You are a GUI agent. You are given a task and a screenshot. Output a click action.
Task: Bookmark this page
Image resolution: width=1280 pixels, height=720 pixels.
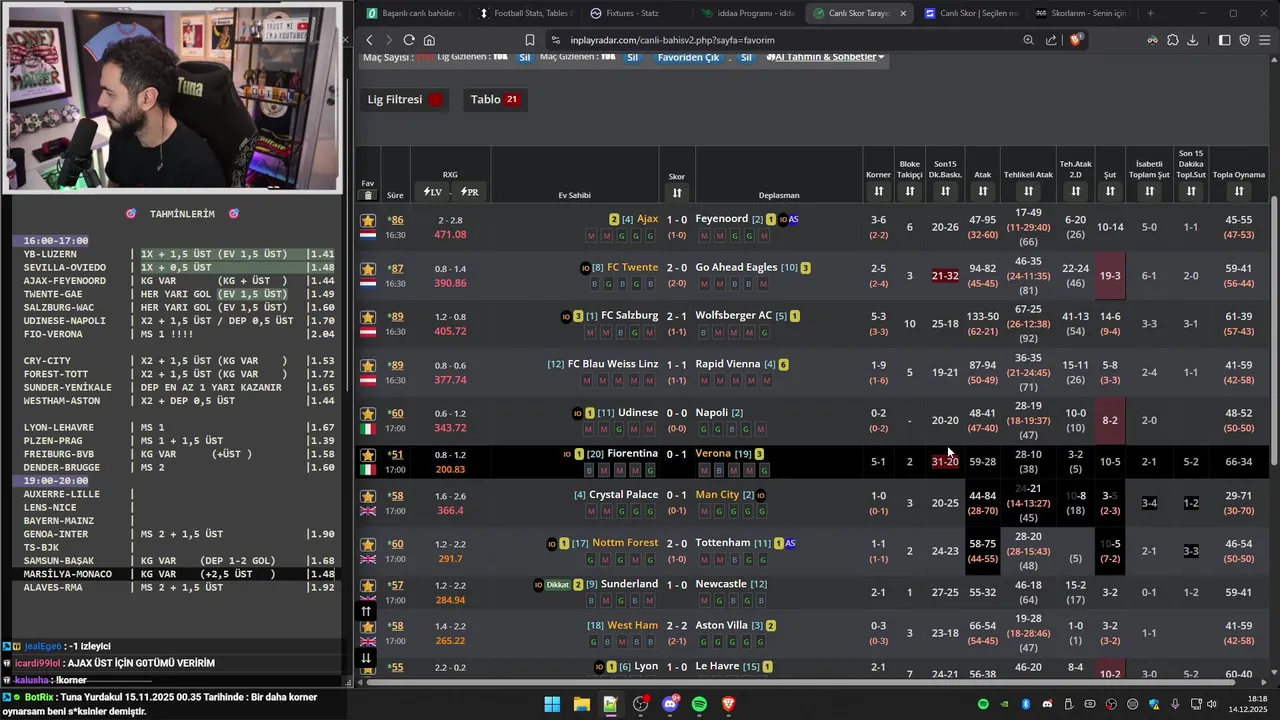530,40
